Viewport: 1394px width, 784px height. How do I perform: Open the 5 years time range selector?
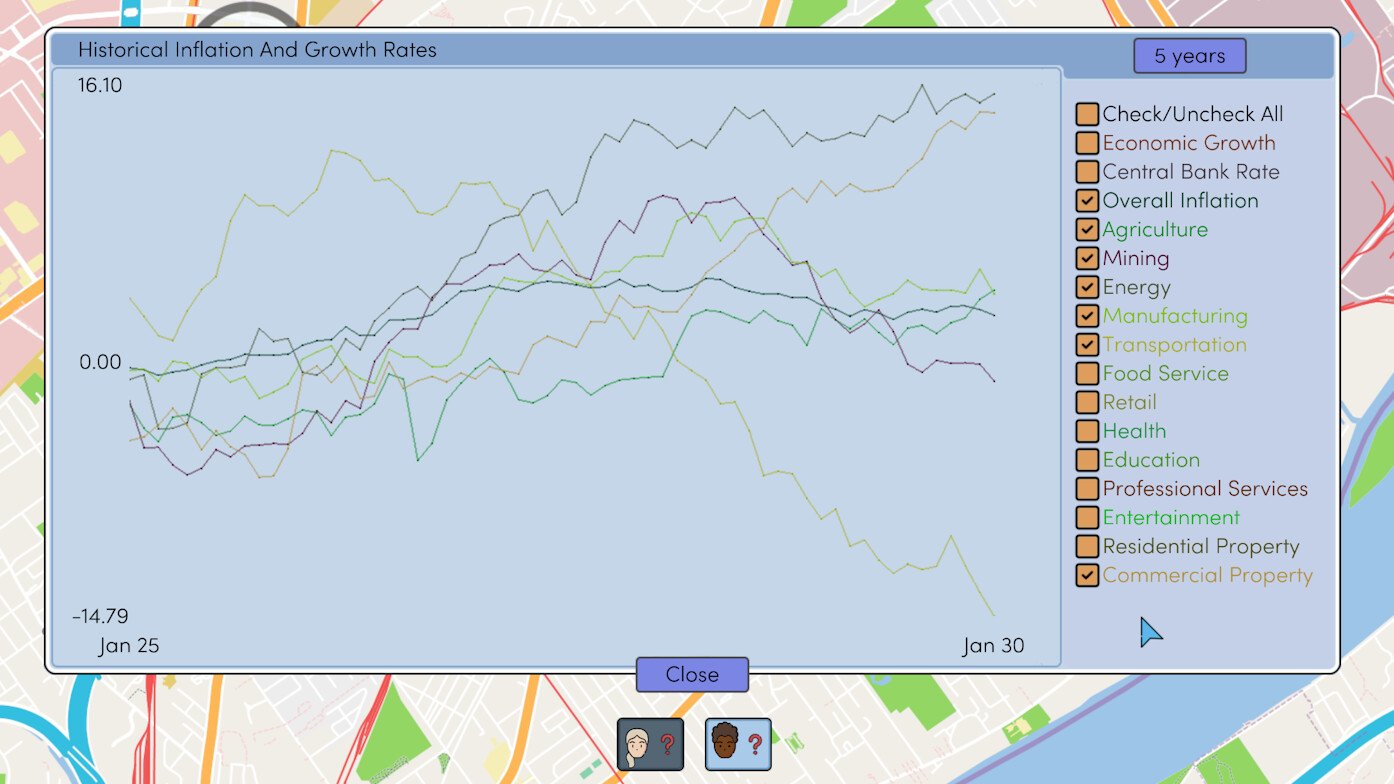(x=1189, y=56)
